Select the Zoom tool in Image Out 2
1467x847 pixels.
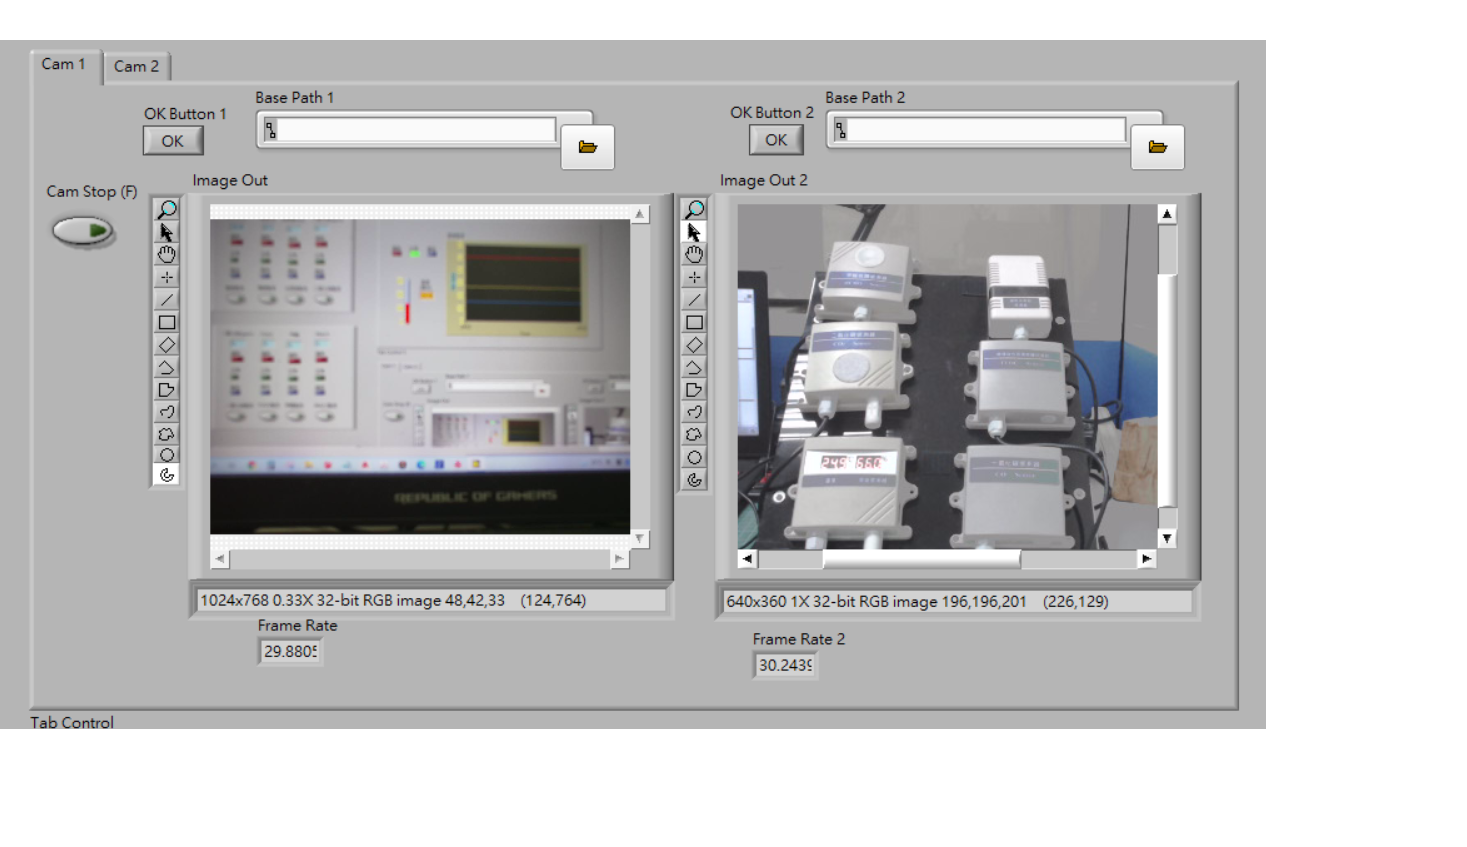(694, 209)
